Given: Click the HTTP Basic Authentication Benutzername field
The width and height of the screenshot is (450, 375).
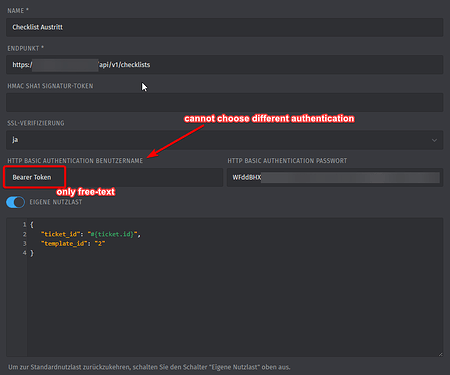Looking at the screenshot, I should (114, 177).
